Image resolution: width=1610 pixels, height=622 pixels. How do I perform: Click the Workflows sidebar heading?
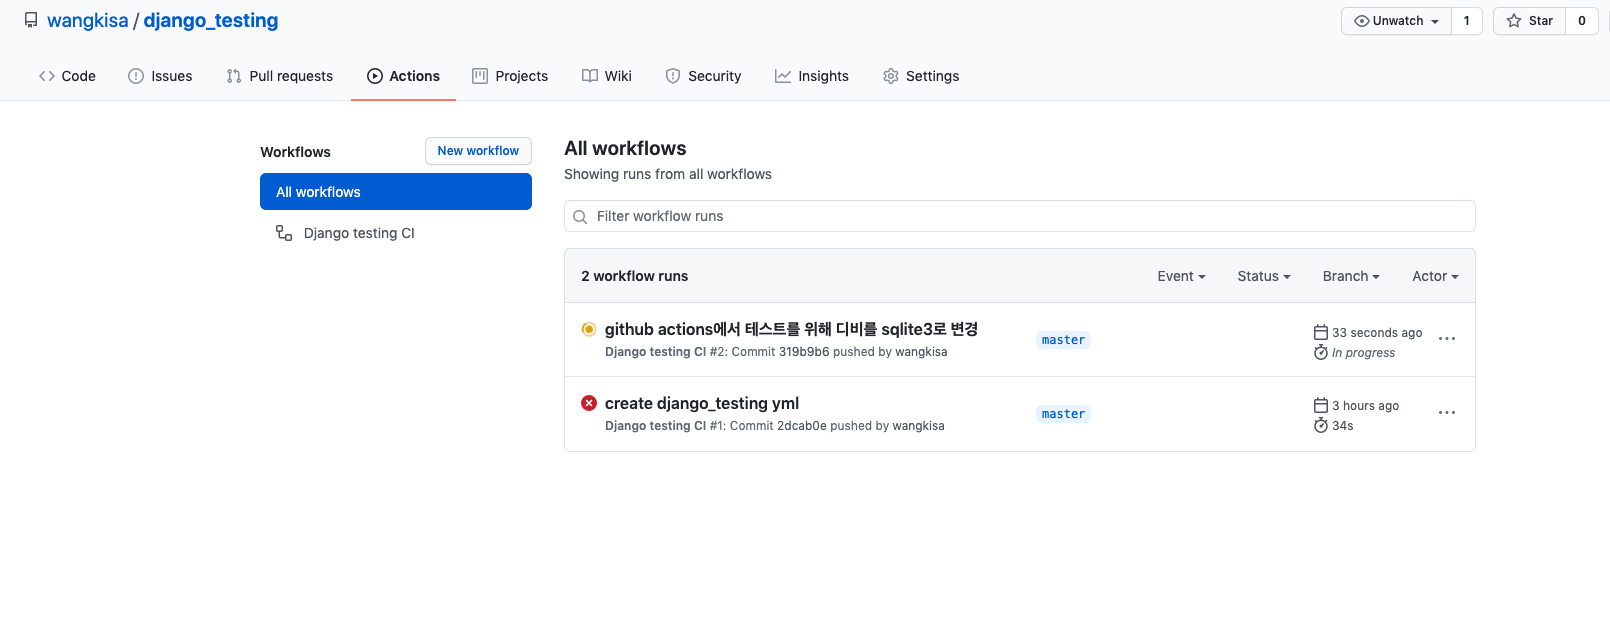(295, 152)
